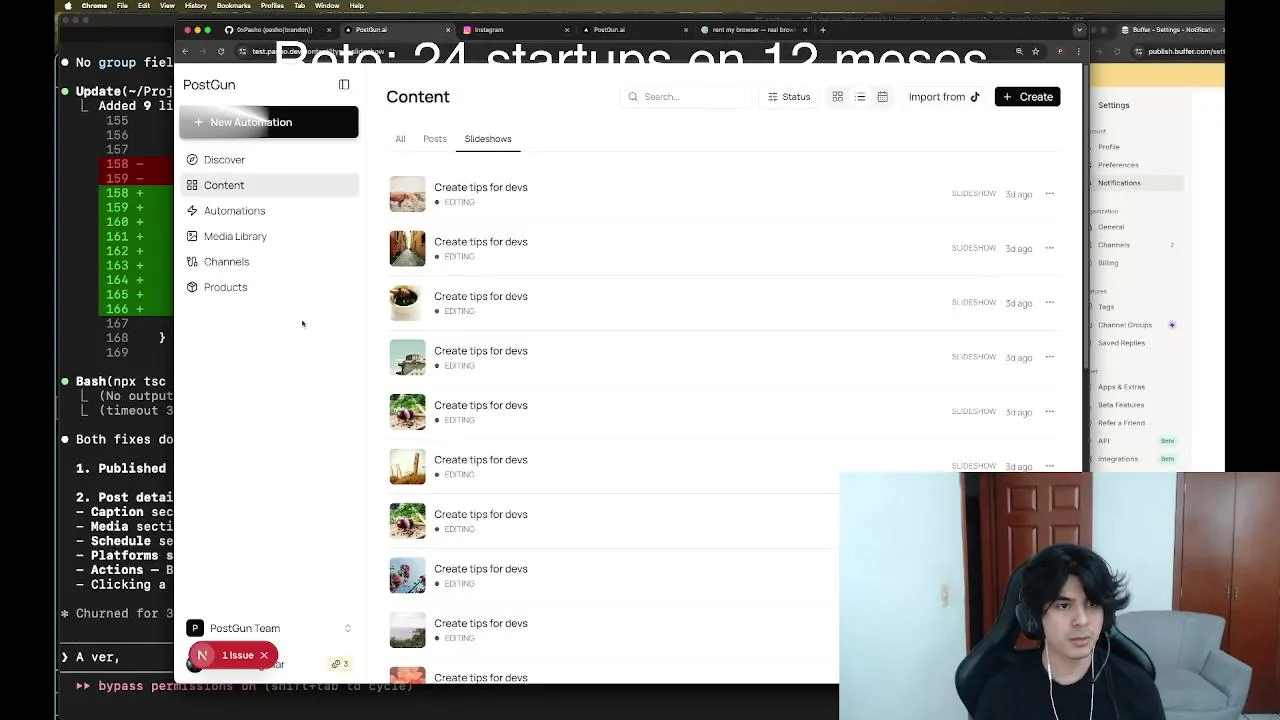1280x720 pixels.
Task: Open General in Buffer settings
Action: pos(1111,227)
